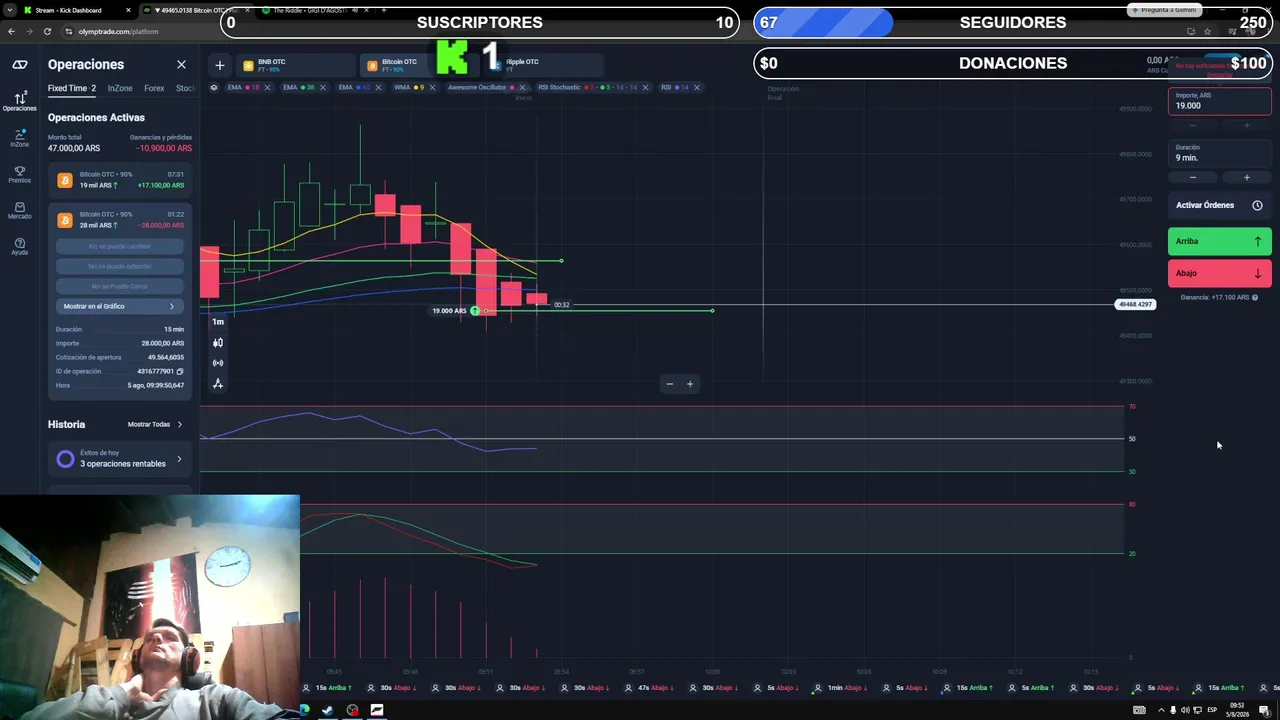Switch to the Forex operations tab
The image size is (1280, 720).
[154, 88]
